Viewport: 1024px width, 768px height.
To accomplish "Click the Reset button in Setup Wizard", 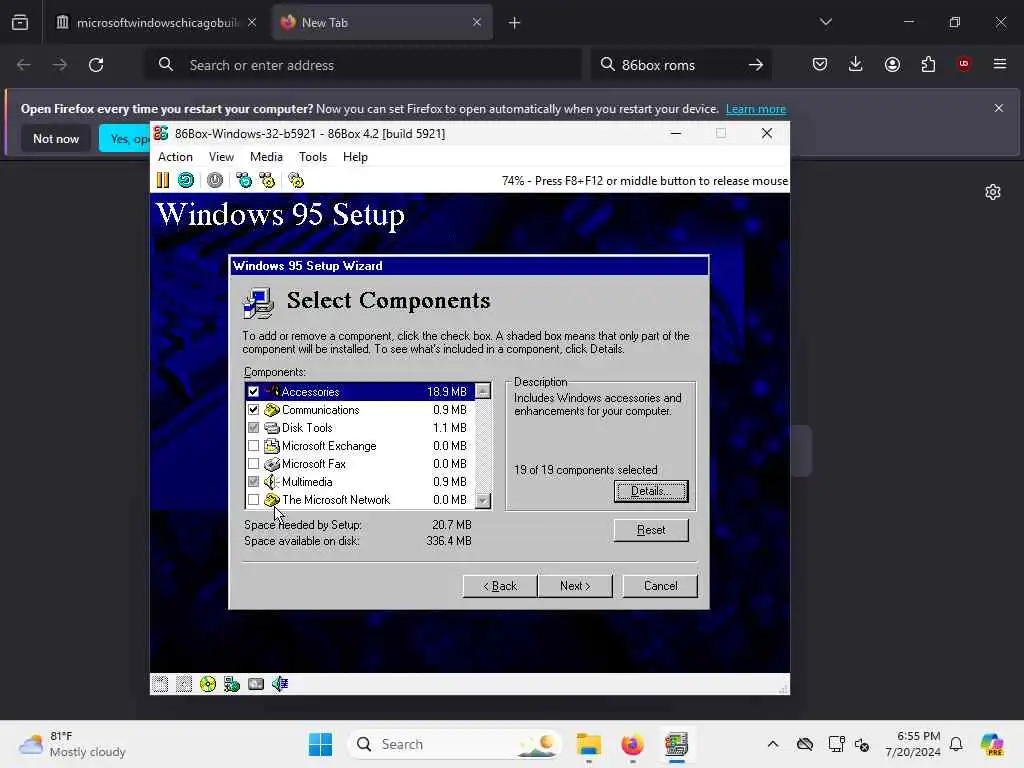I will pyautogui.click(x=651, y=530).
